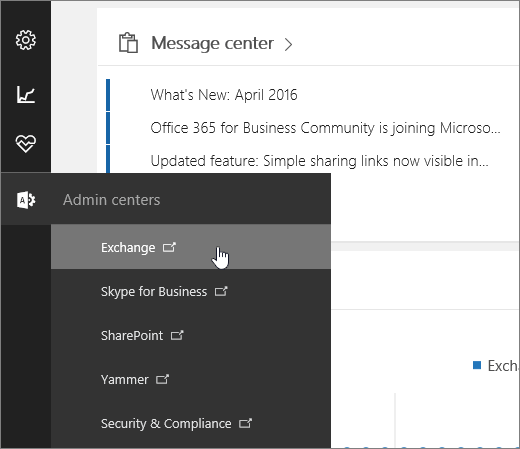Open the Settings gear in sidebar
Viewport: 520px width, 449px height.
coord(26,40)
